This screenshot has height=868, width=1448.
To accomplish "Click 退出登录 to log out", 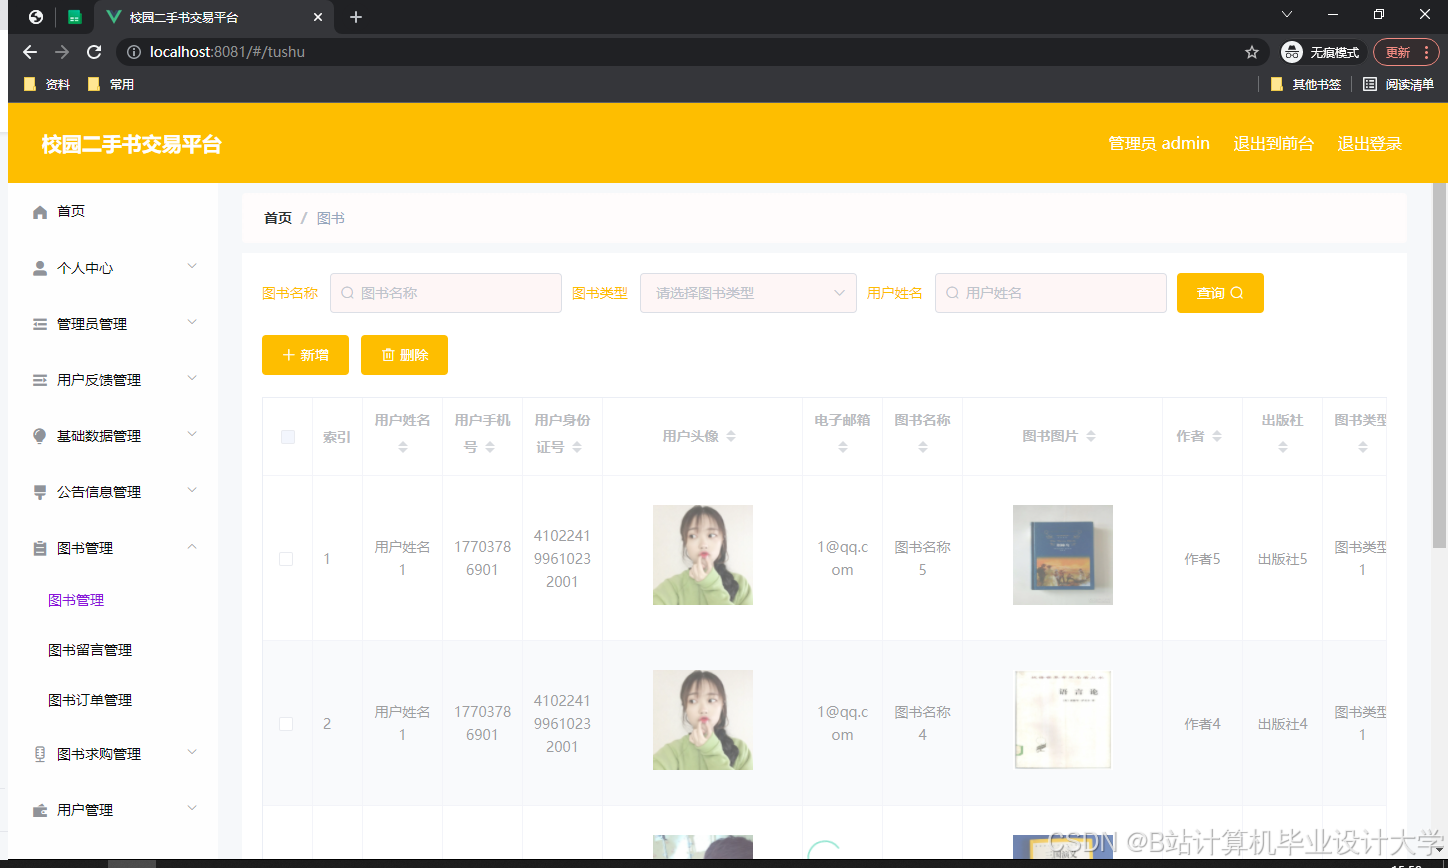I will (x=1370, y=143).
